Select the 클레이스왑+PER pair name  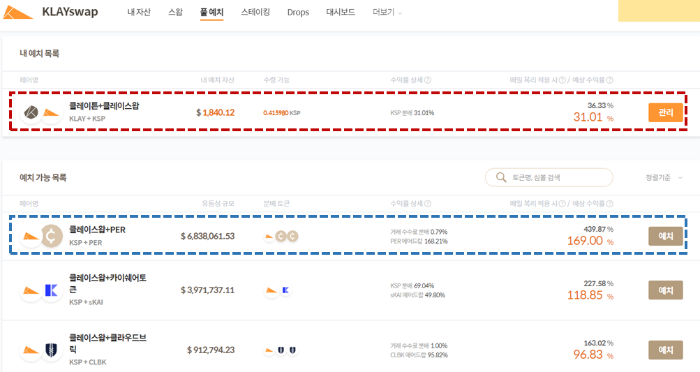97,230
